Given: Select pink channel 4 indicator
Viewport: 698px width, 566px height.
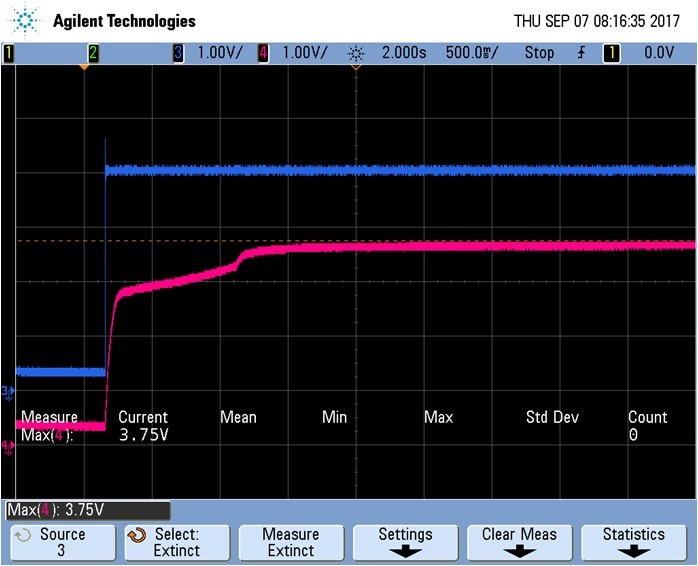Looking at the screenshot, I should coord(264,53).
